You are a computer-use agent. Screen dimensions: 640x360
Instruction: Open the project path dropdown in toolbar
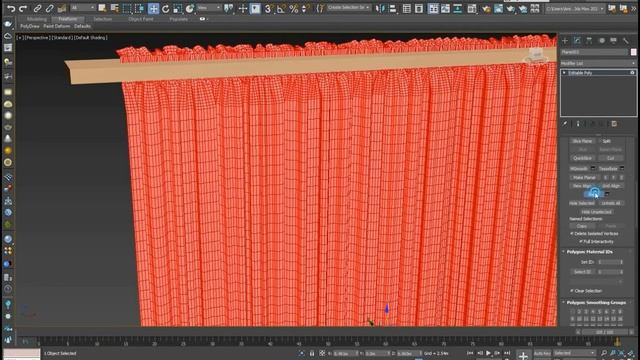click(x=574, y=8)
